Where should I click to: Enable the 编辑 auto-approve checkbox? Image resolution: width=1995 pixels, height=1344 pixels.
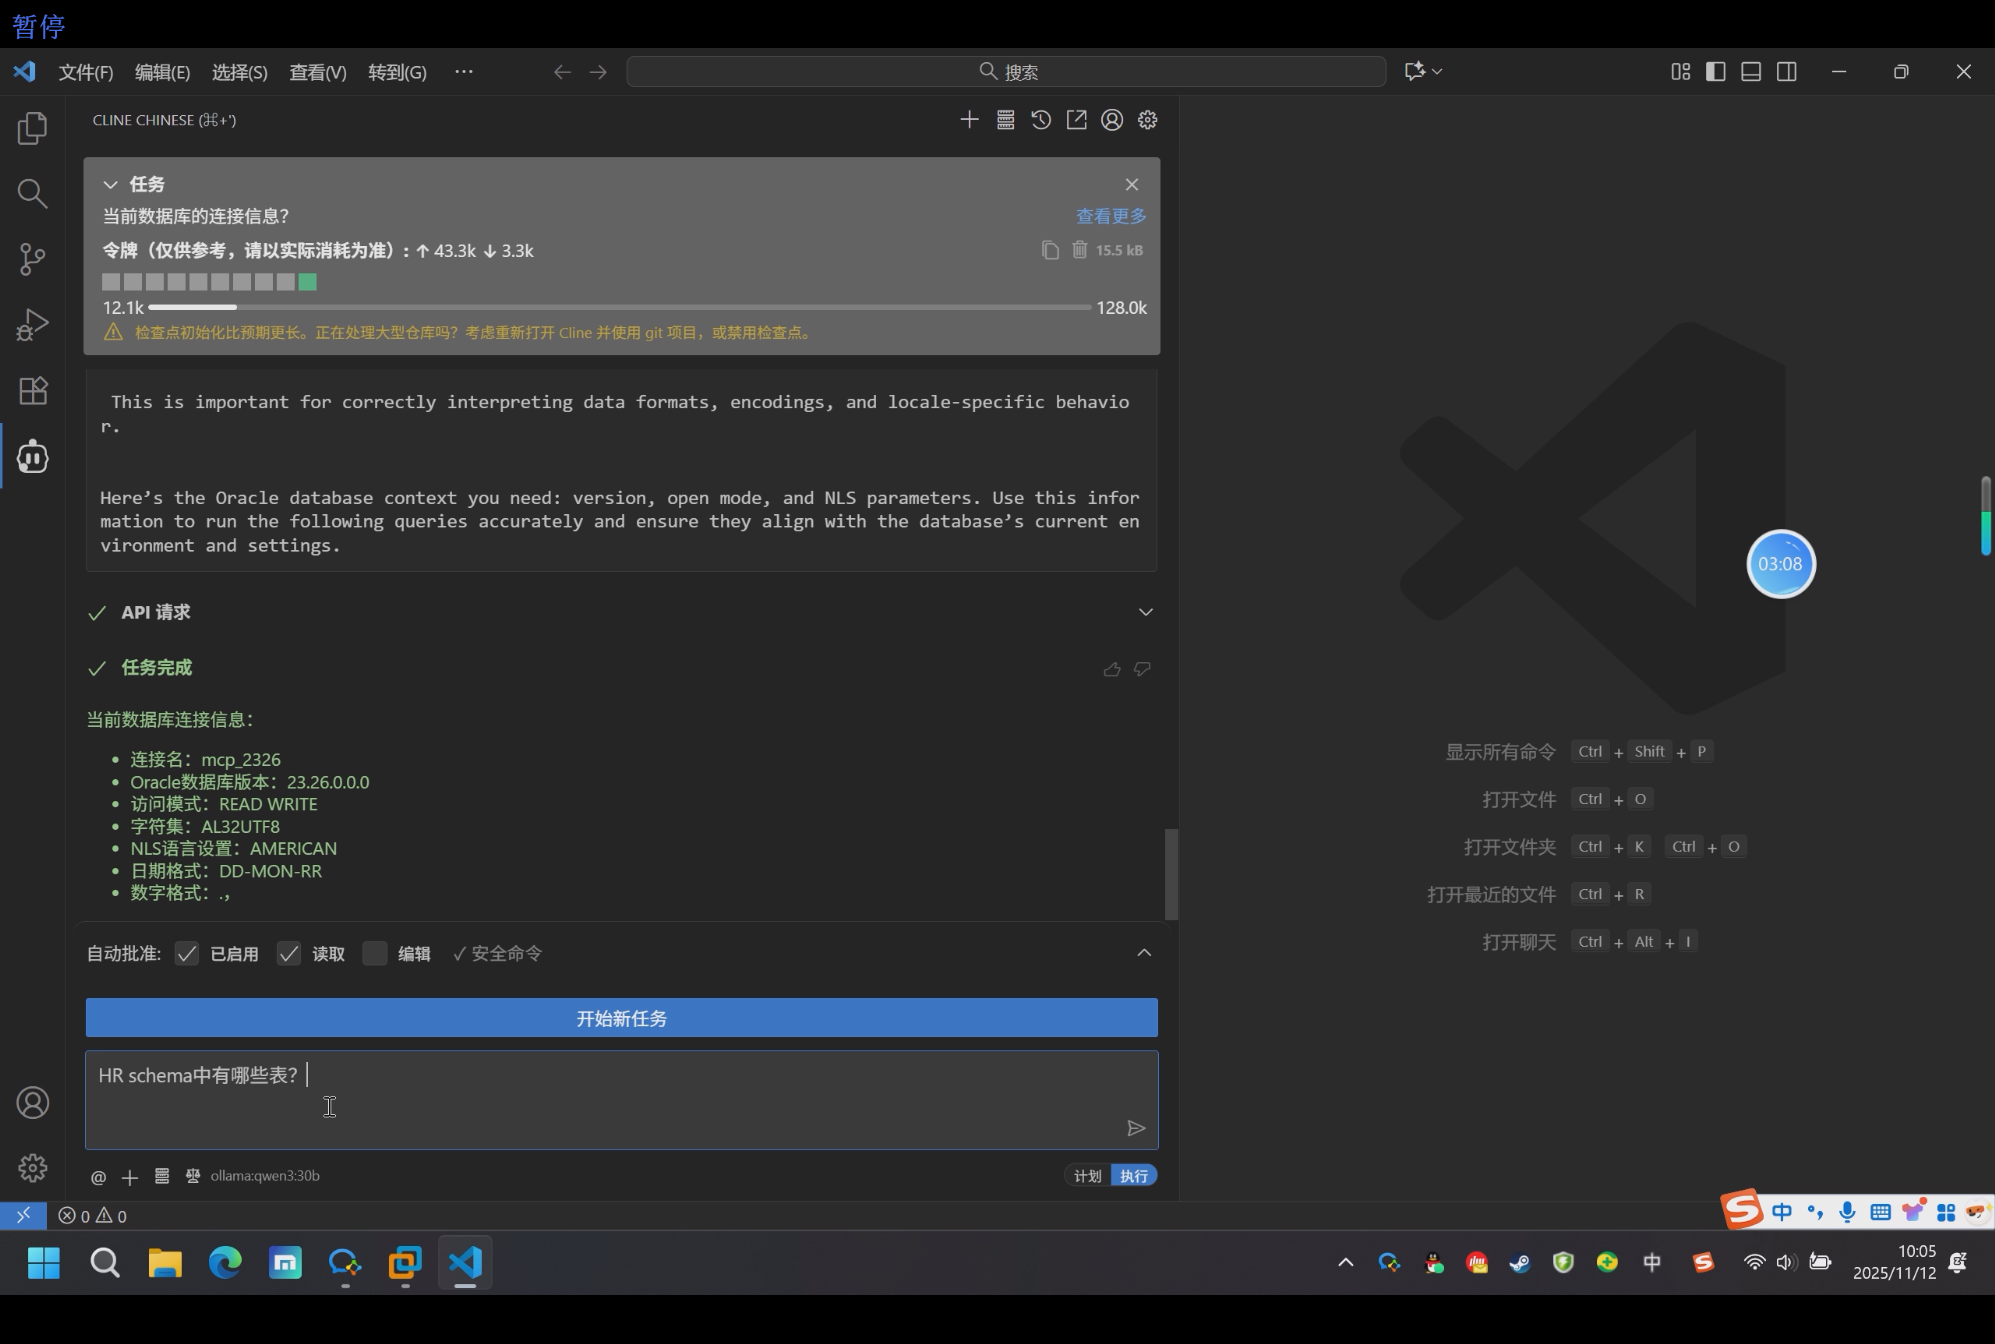click(x=374, y=954)
